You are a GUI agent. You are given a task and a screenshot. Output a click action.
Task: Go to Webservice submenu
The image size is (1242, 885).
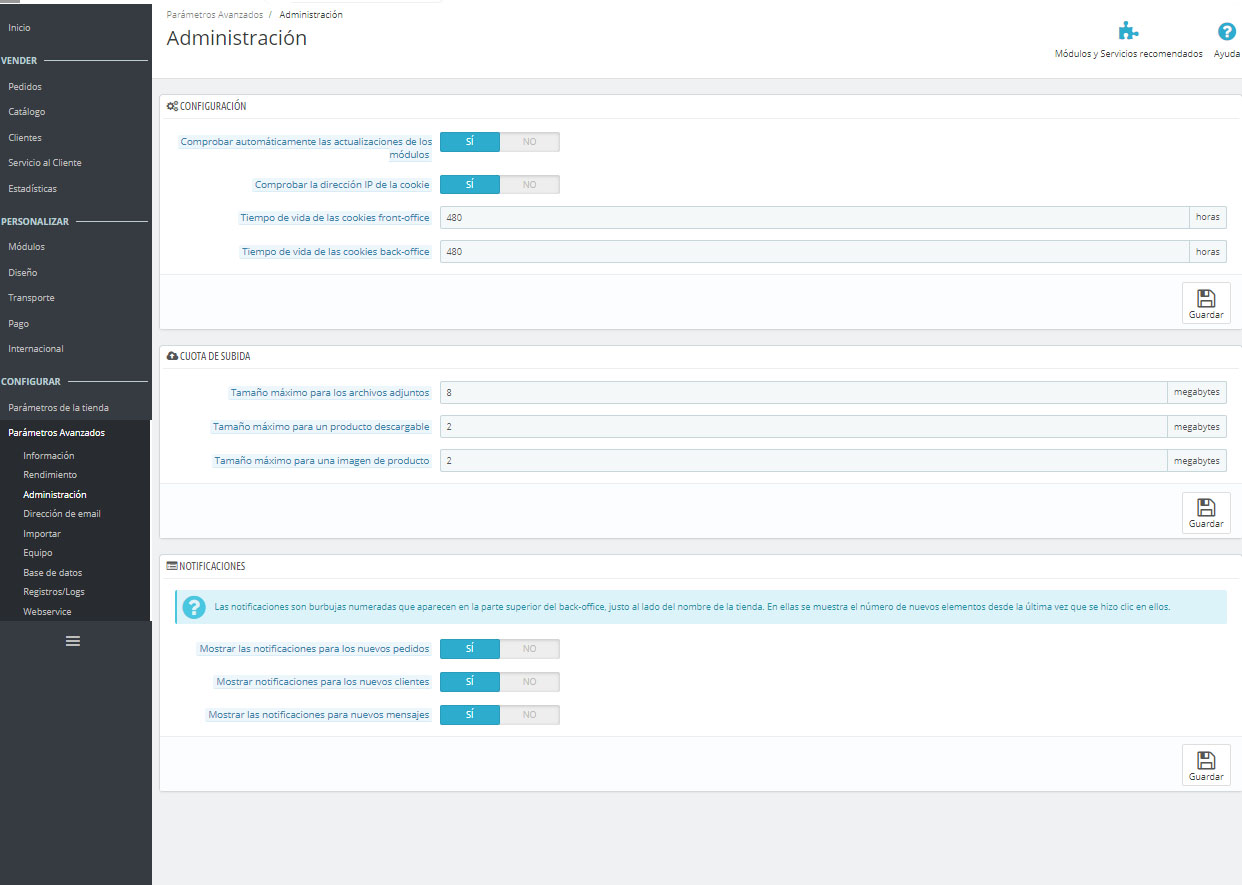coord(47,612)
